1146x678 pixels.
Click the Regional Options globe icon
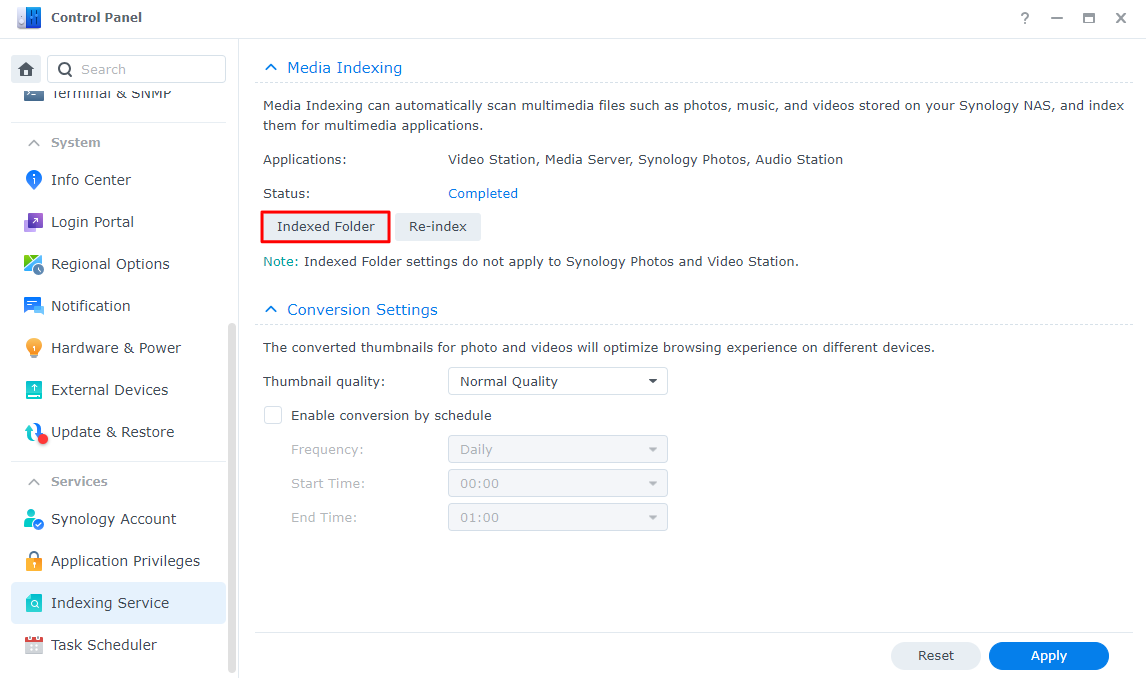pyautogui.click(x=34, y=264)
